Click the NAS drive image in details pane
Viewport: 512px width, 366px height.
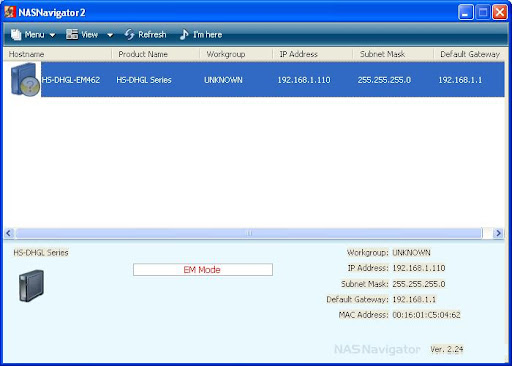[x=31, y=286]
